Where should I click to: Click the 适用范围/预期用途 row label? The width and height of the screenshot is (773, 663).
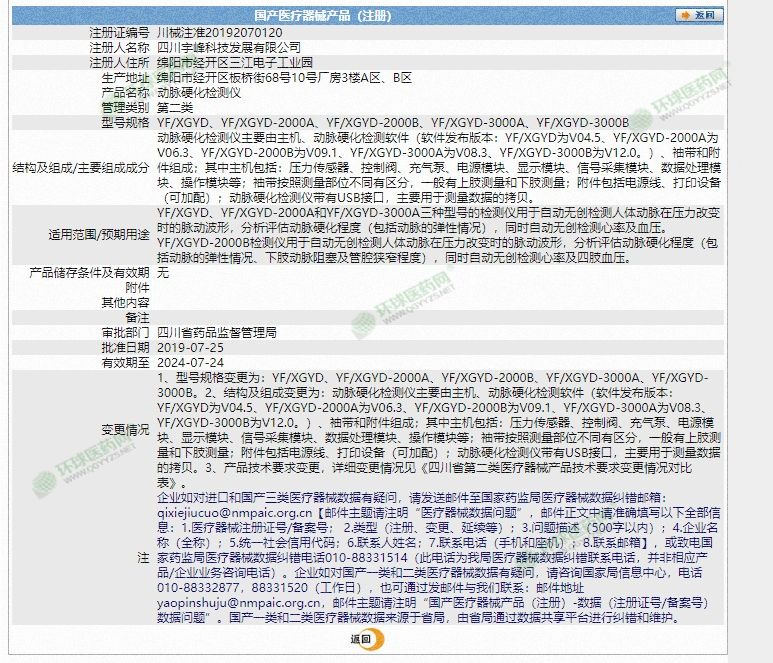click(99, 235)
